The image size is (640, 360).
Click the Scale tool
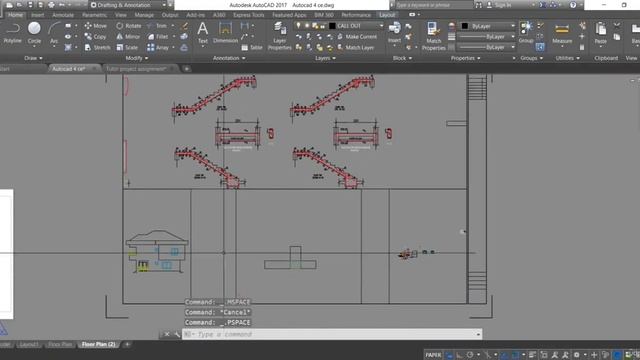coord(127,47)
